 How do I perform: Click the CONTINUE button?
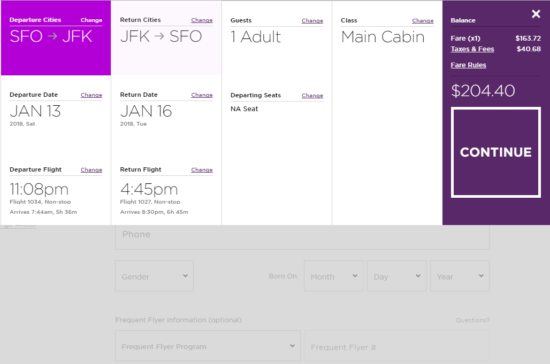[496, 153]
